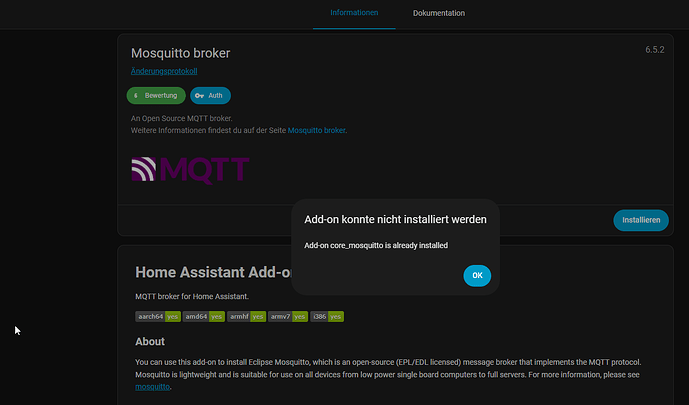
Task: Click the Installieren button
Action: pos(641,220)
